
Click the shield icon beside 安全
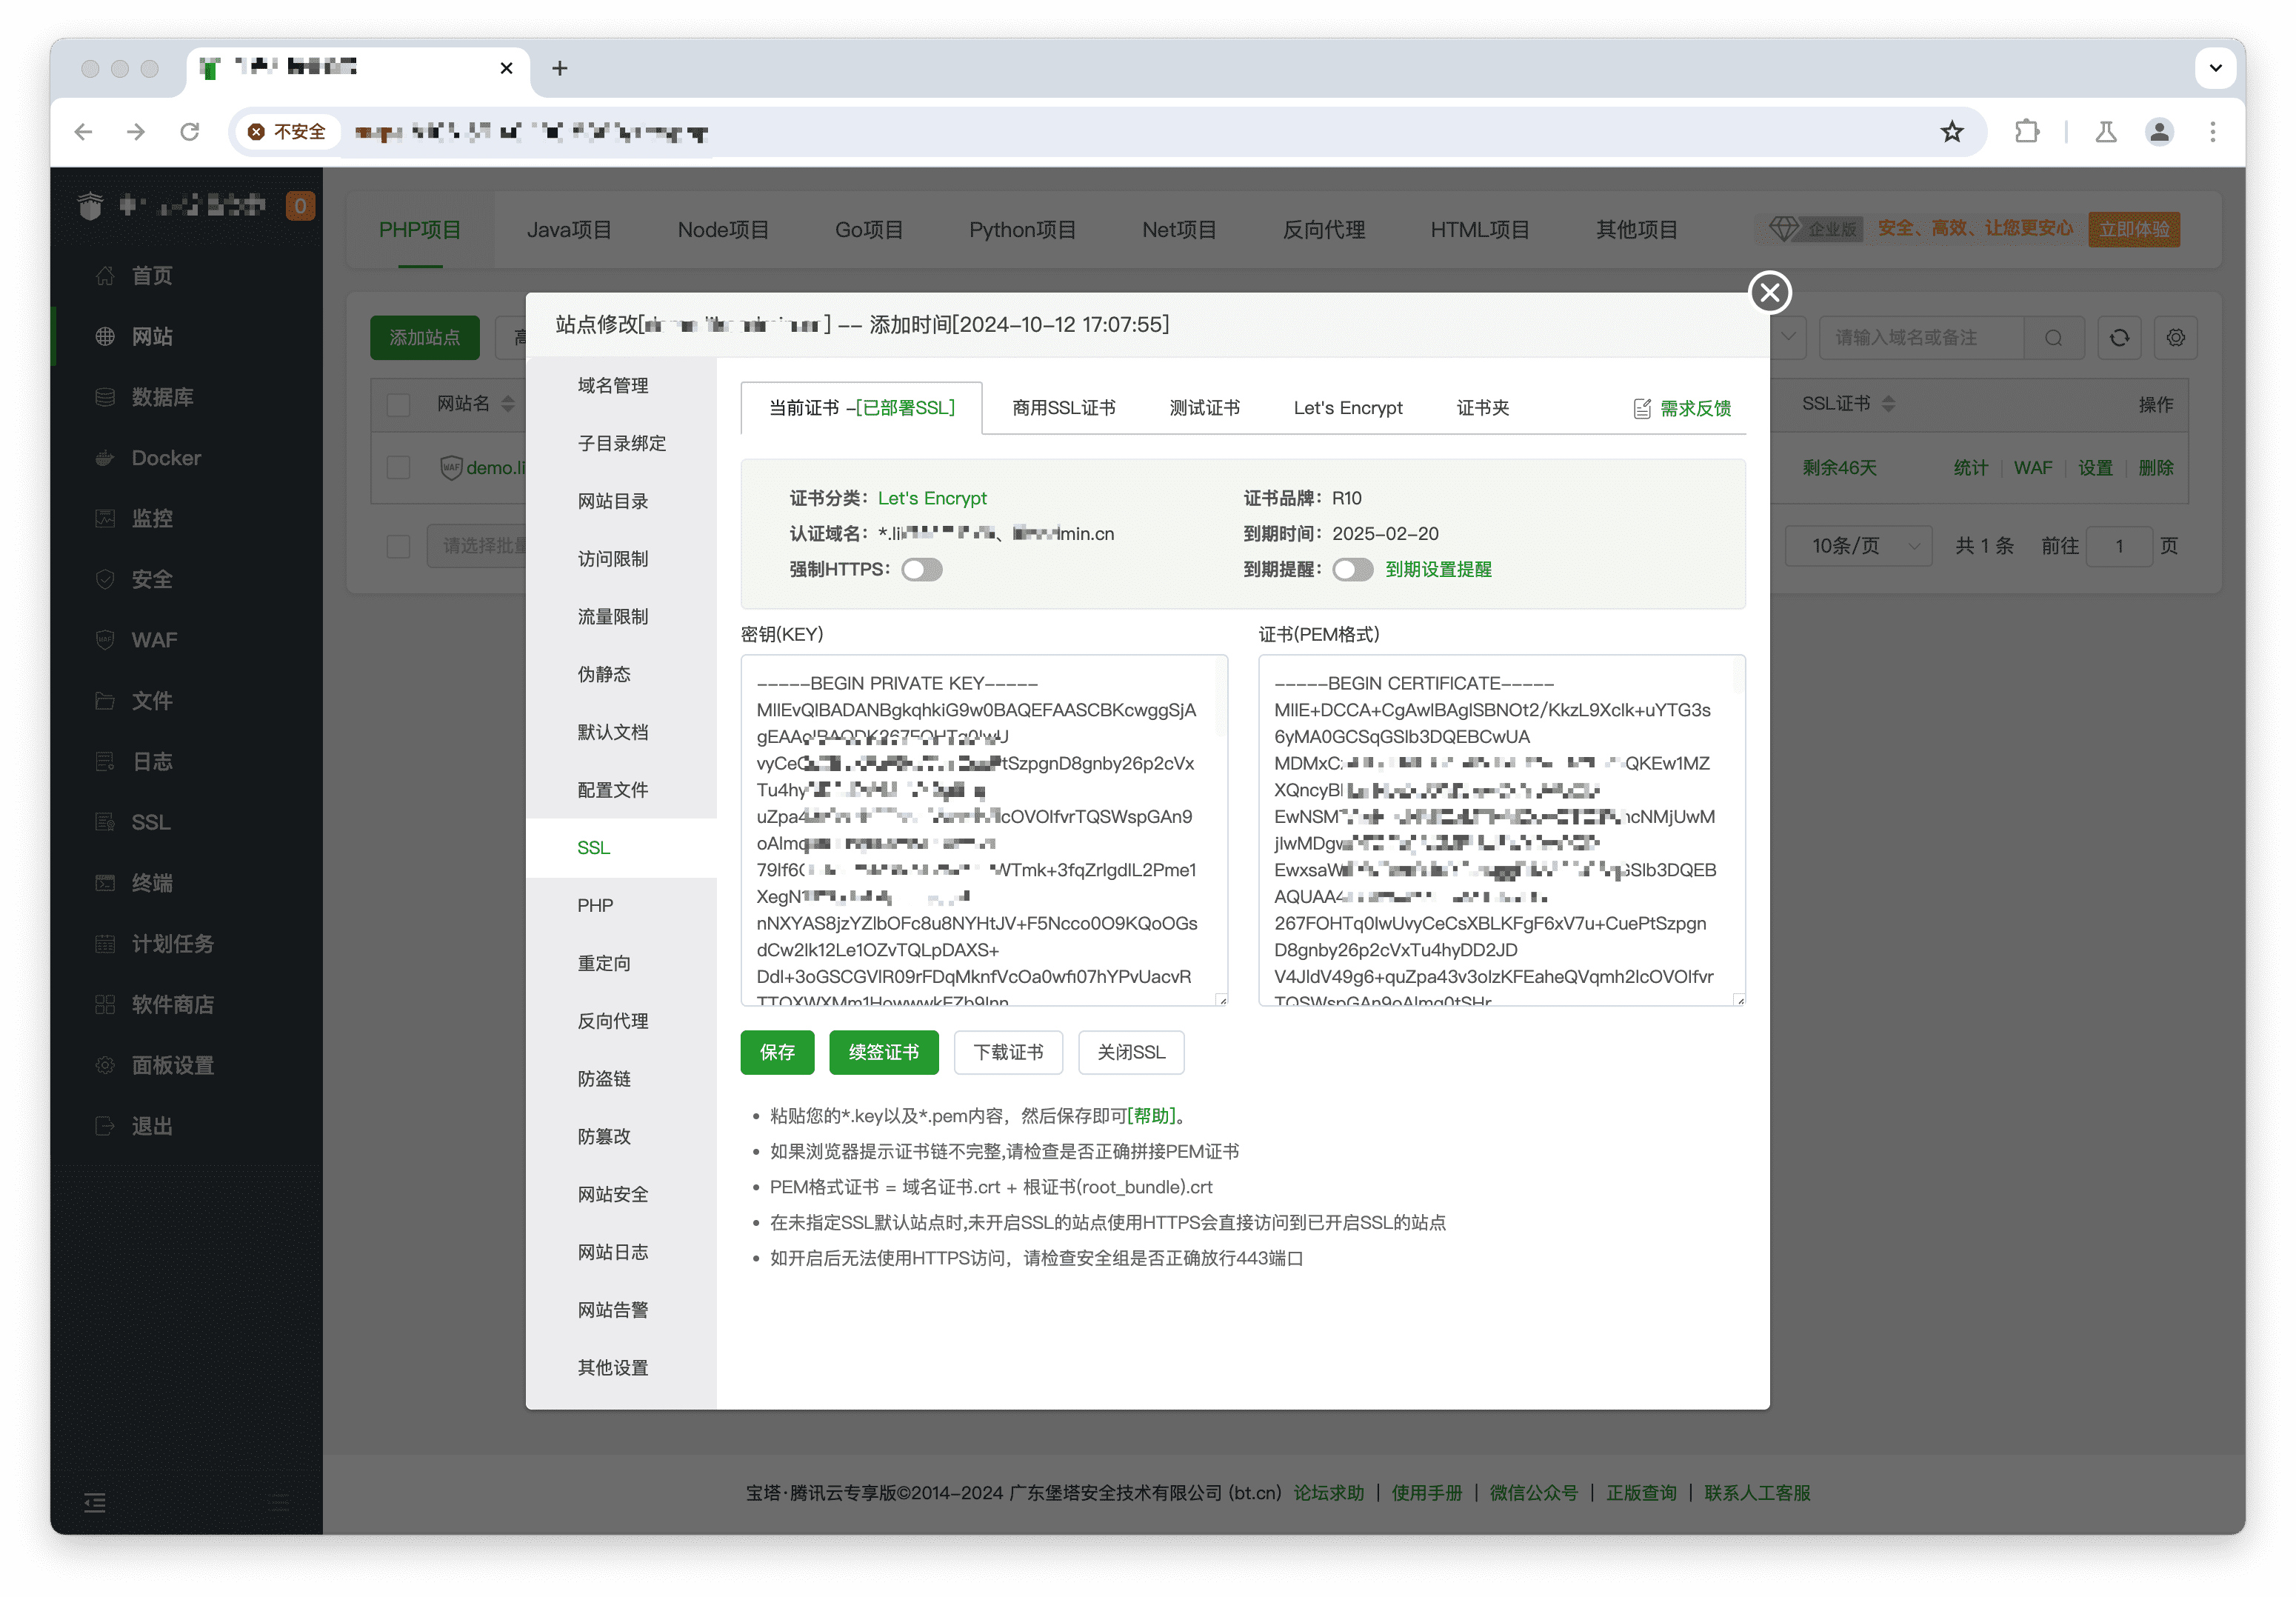click(105, 580)
